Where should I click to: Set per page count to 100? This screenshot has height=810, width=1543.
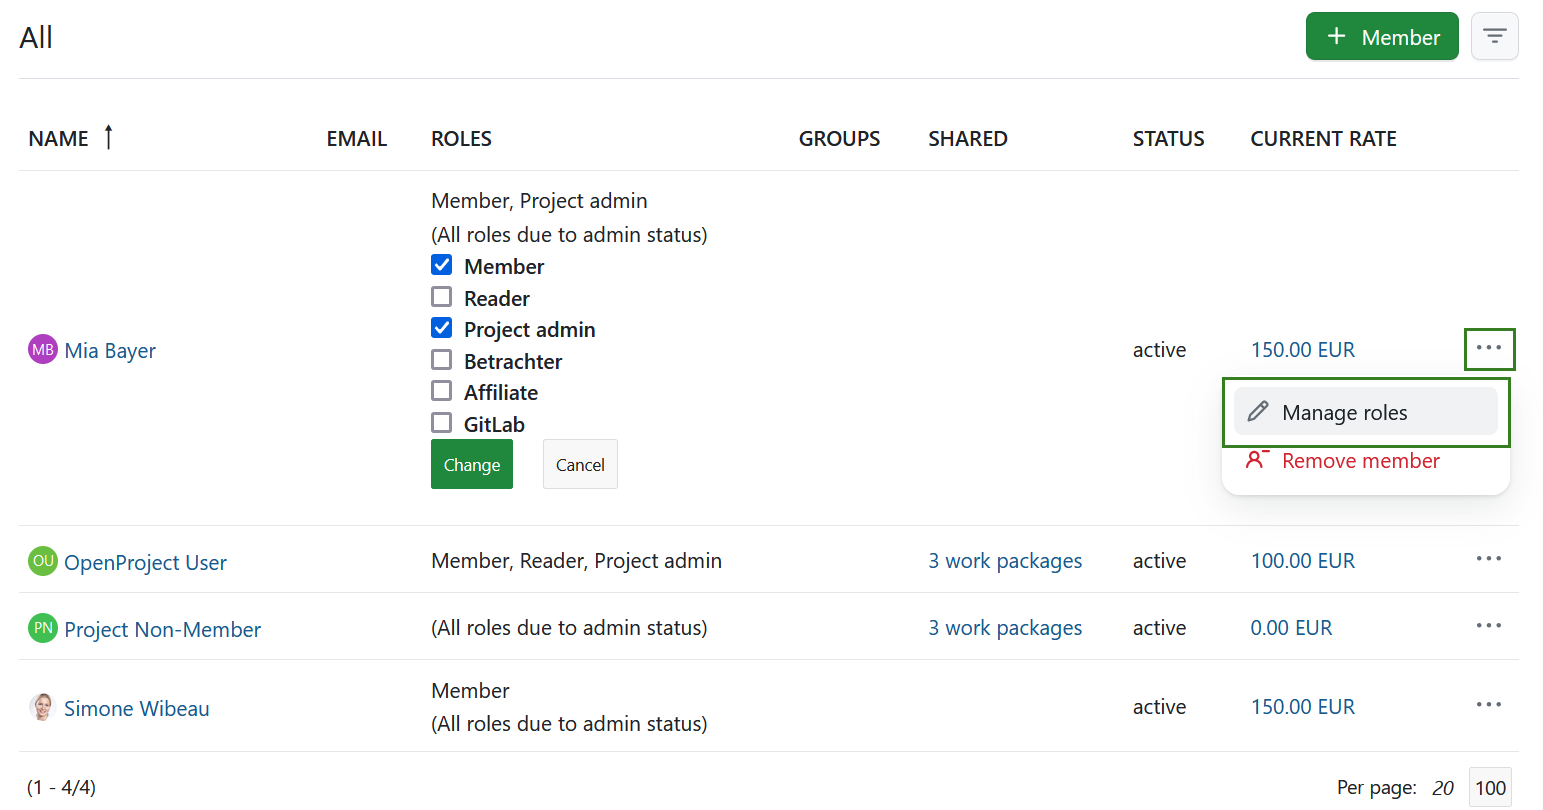click(1489, 787)
